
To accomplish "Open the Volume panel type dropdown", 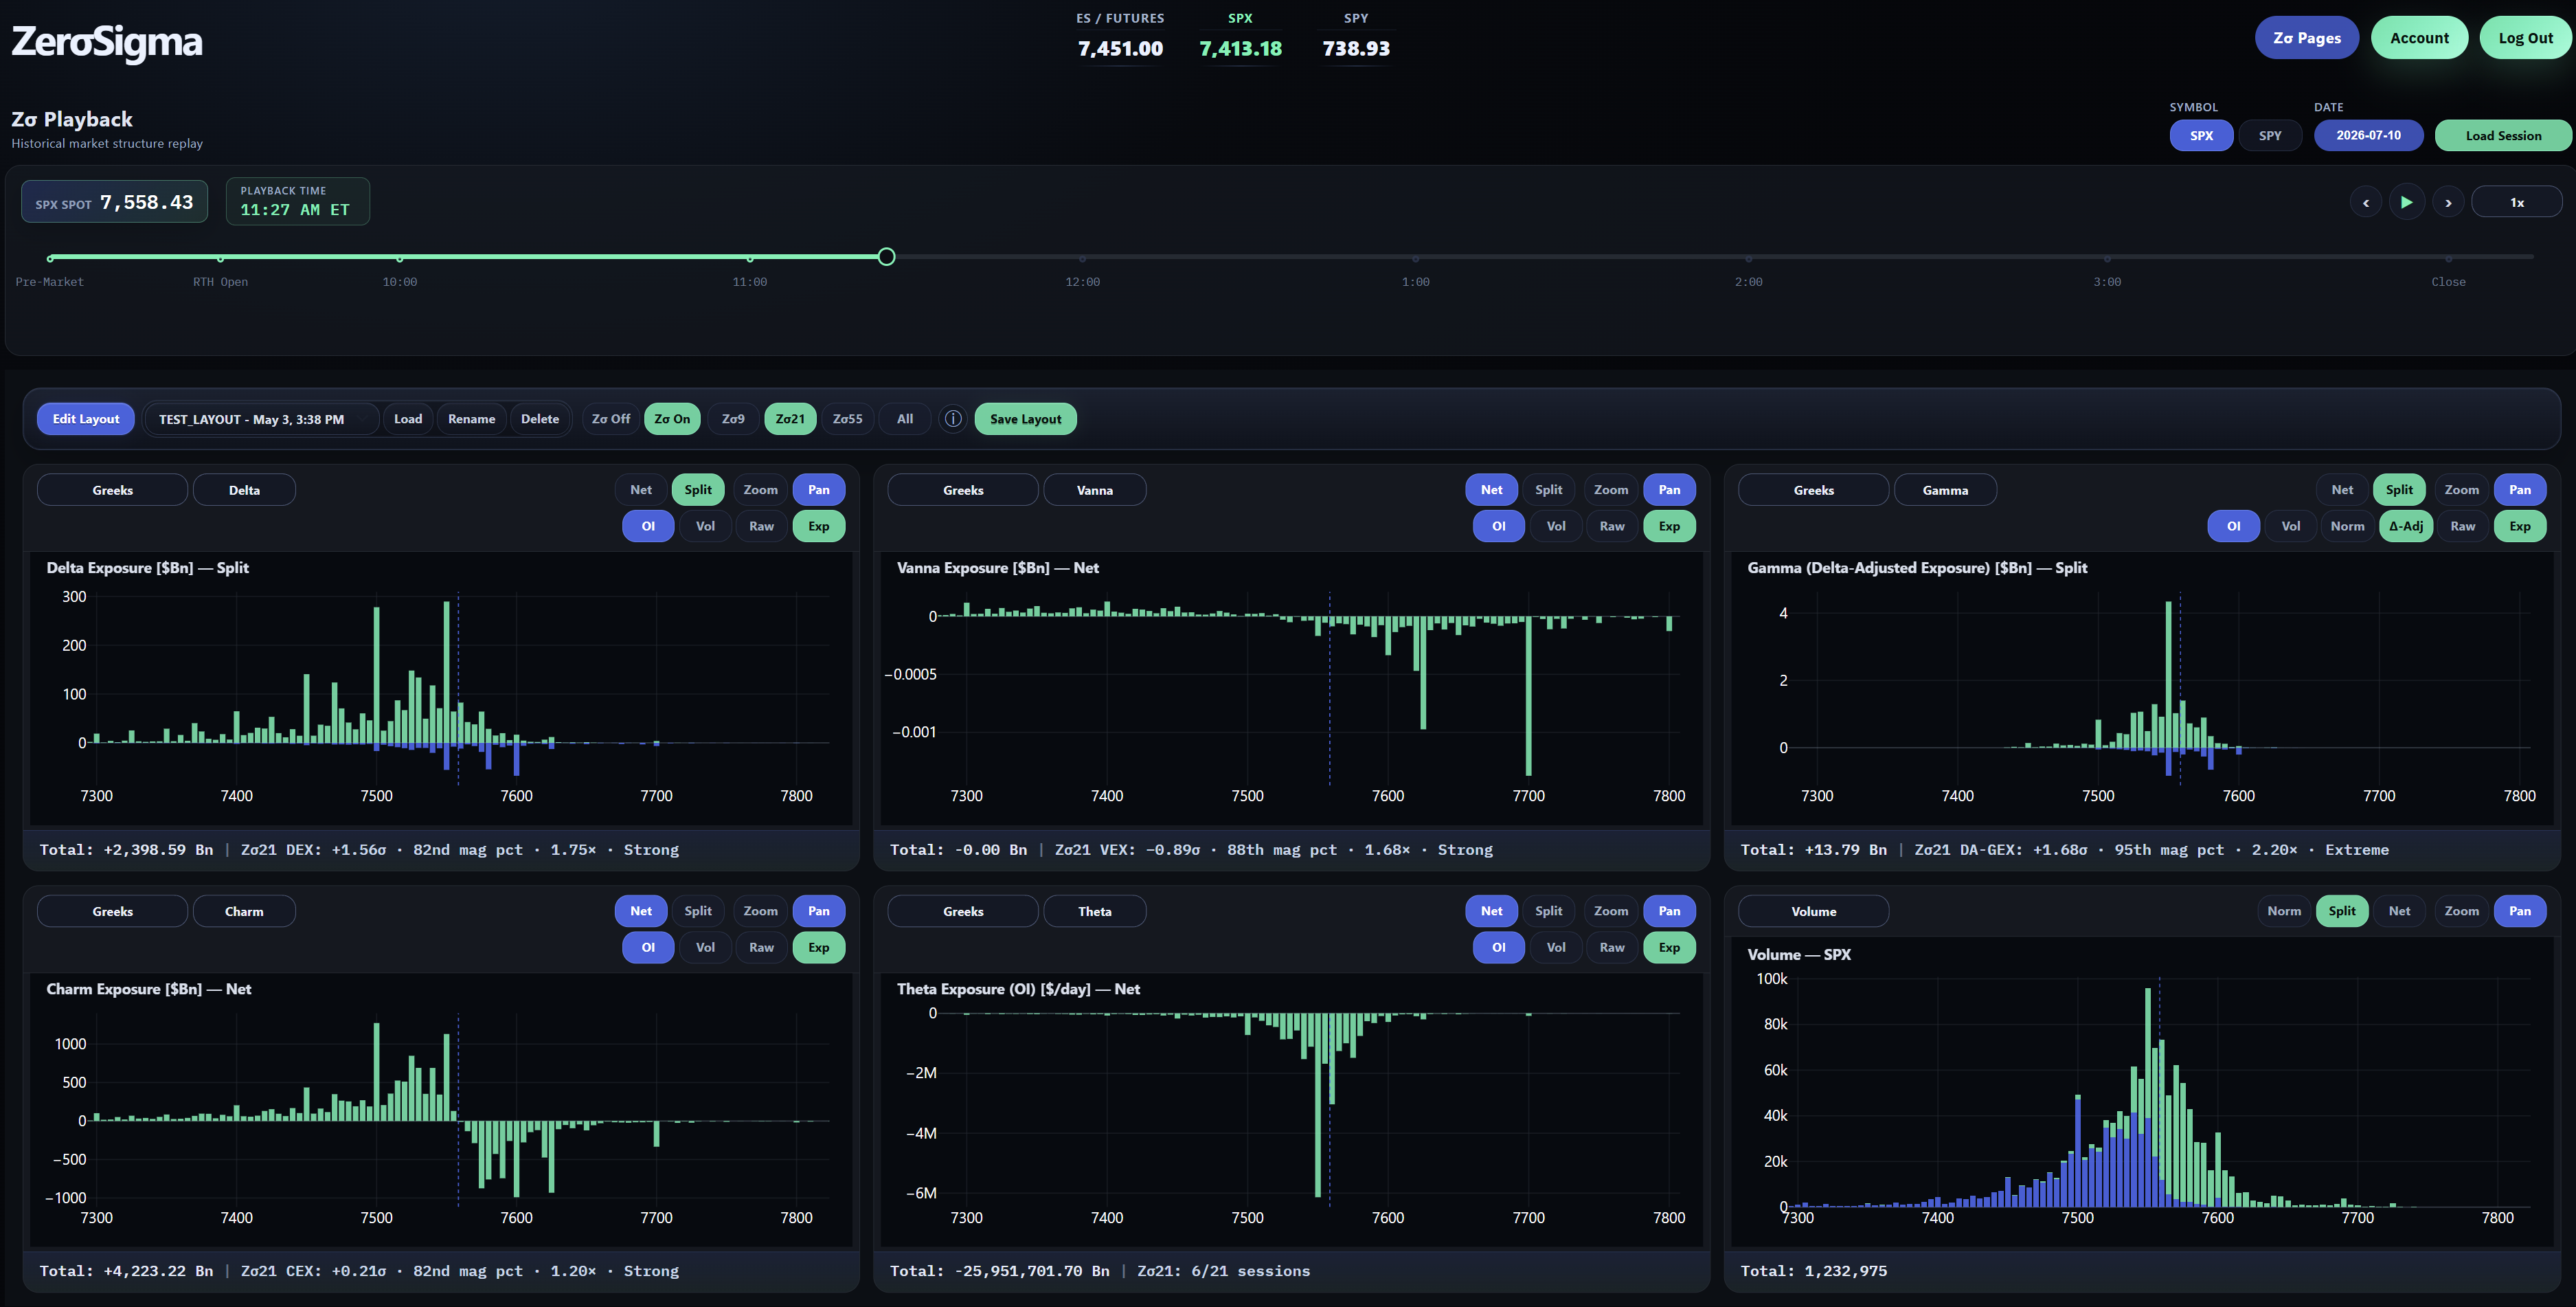I will [x=1813, y=911].
